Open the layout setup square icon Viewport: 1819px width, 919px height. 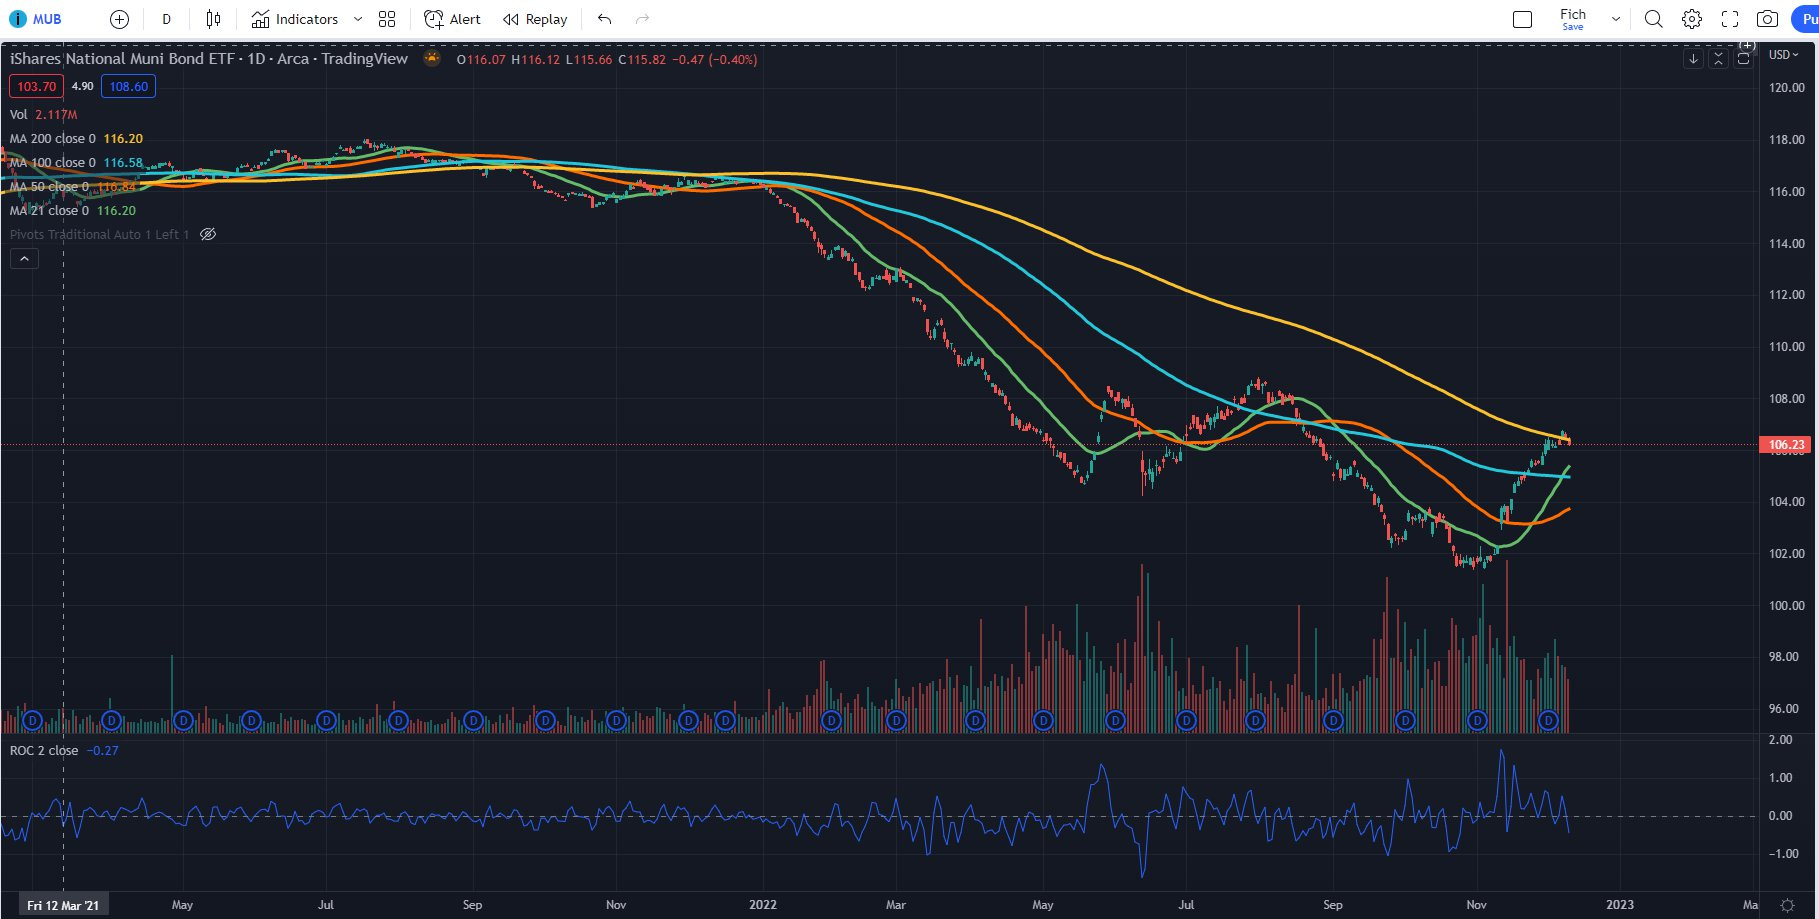[1523, 19]
